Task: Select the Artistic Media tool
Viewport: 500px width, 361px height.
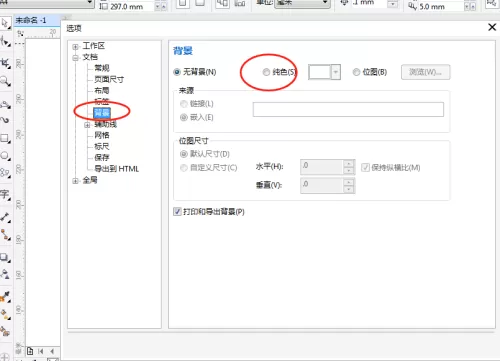Action: (x=5, y=119)
